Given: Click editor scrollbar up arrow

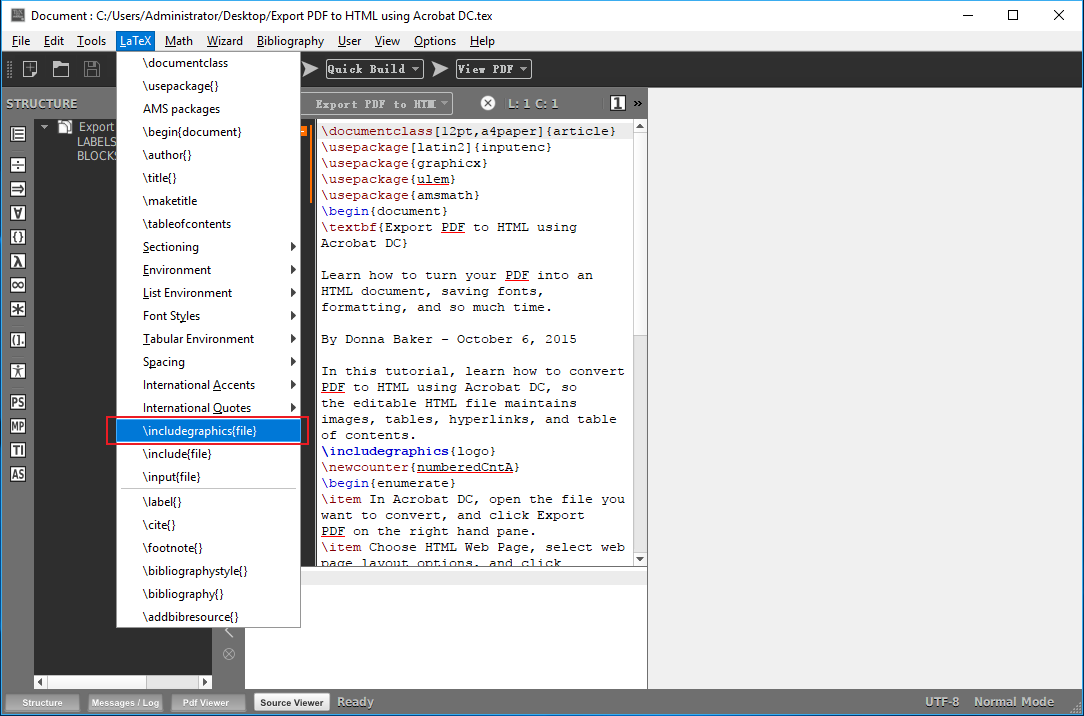Looking at the screenshot, I should (x=639, y=126).
